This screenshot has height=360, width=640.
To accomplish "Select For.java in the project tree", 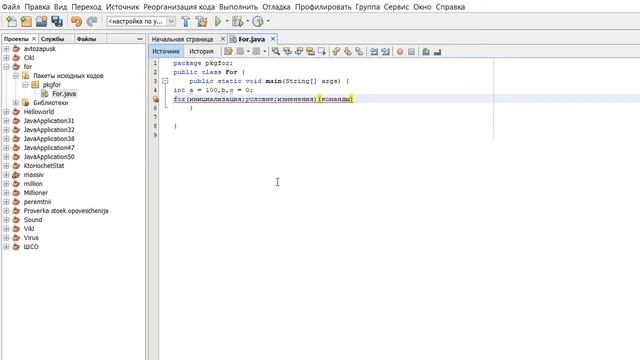I will point(64,93).
